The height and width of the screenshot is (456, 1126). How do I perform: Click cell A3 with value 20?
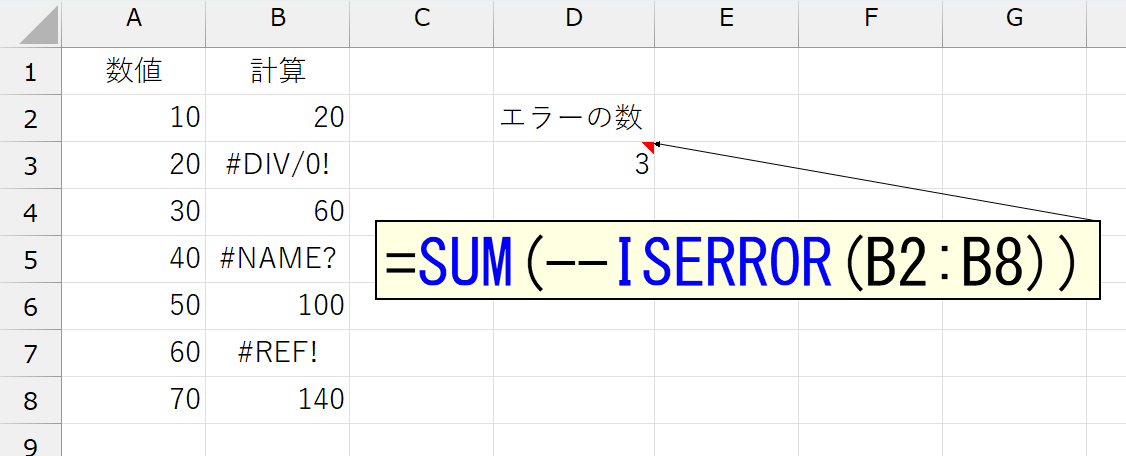134,165
